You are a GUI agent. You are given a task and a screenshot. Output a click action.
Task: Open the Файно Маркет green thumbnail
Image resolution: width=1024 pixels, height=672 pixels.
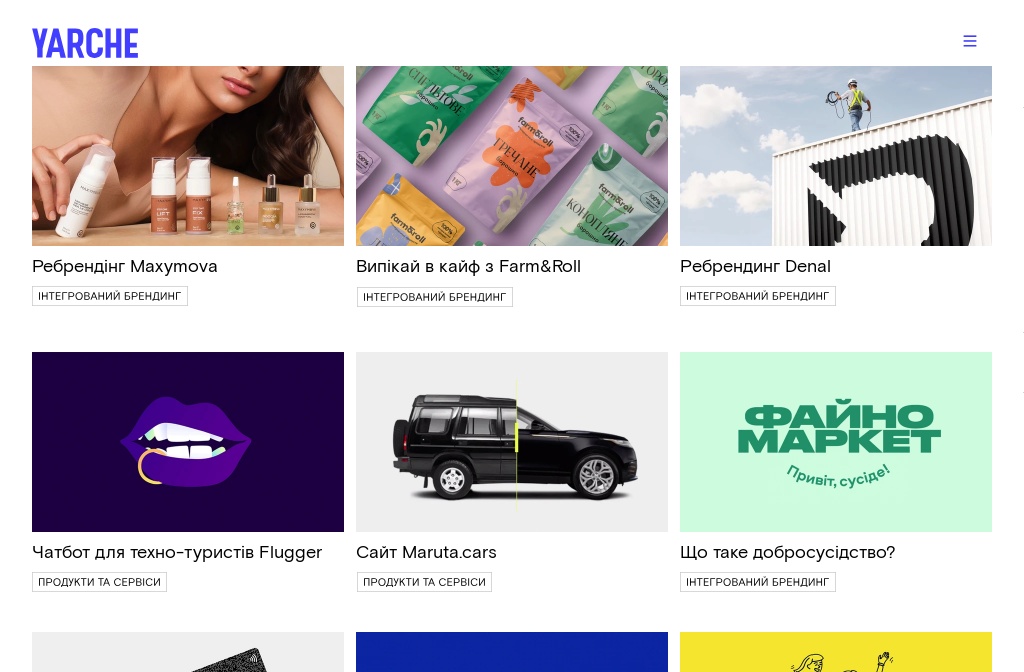click(x=836, y=442)
